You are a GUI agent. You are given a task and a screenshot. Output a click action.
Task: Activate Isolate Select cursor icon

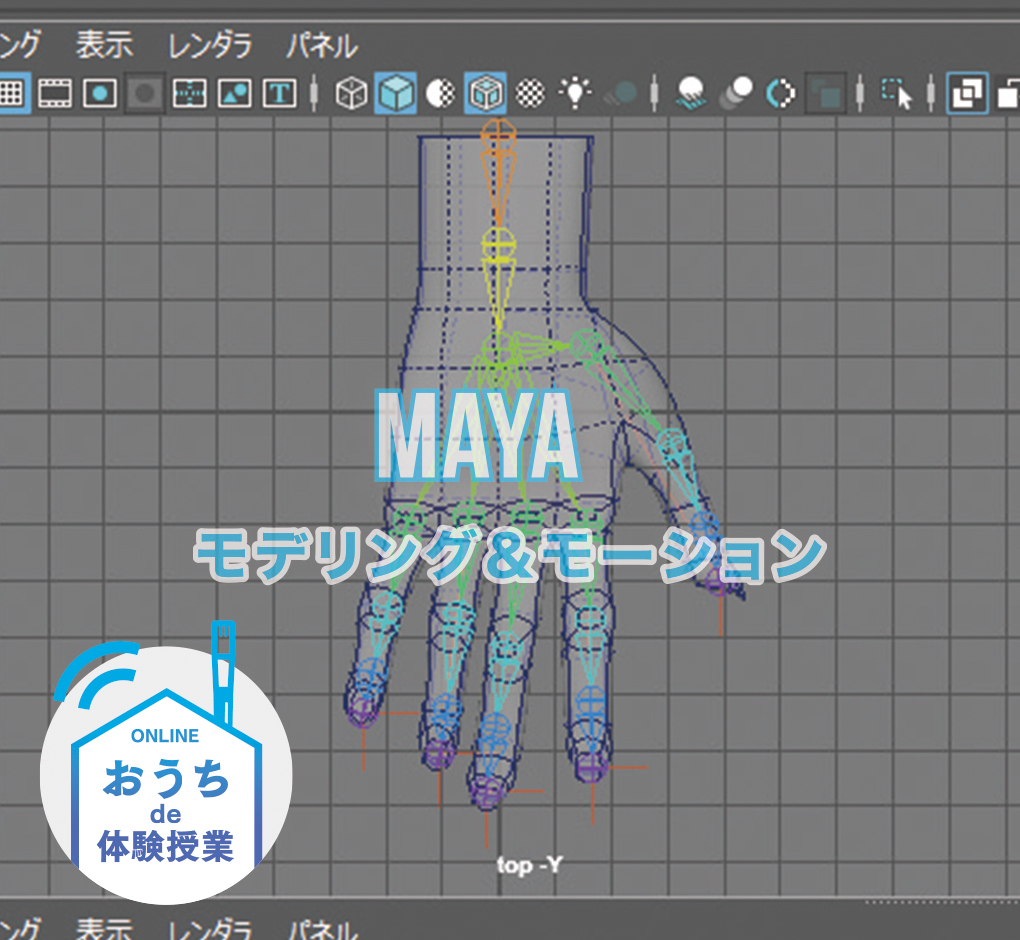[x=897, y=93]
